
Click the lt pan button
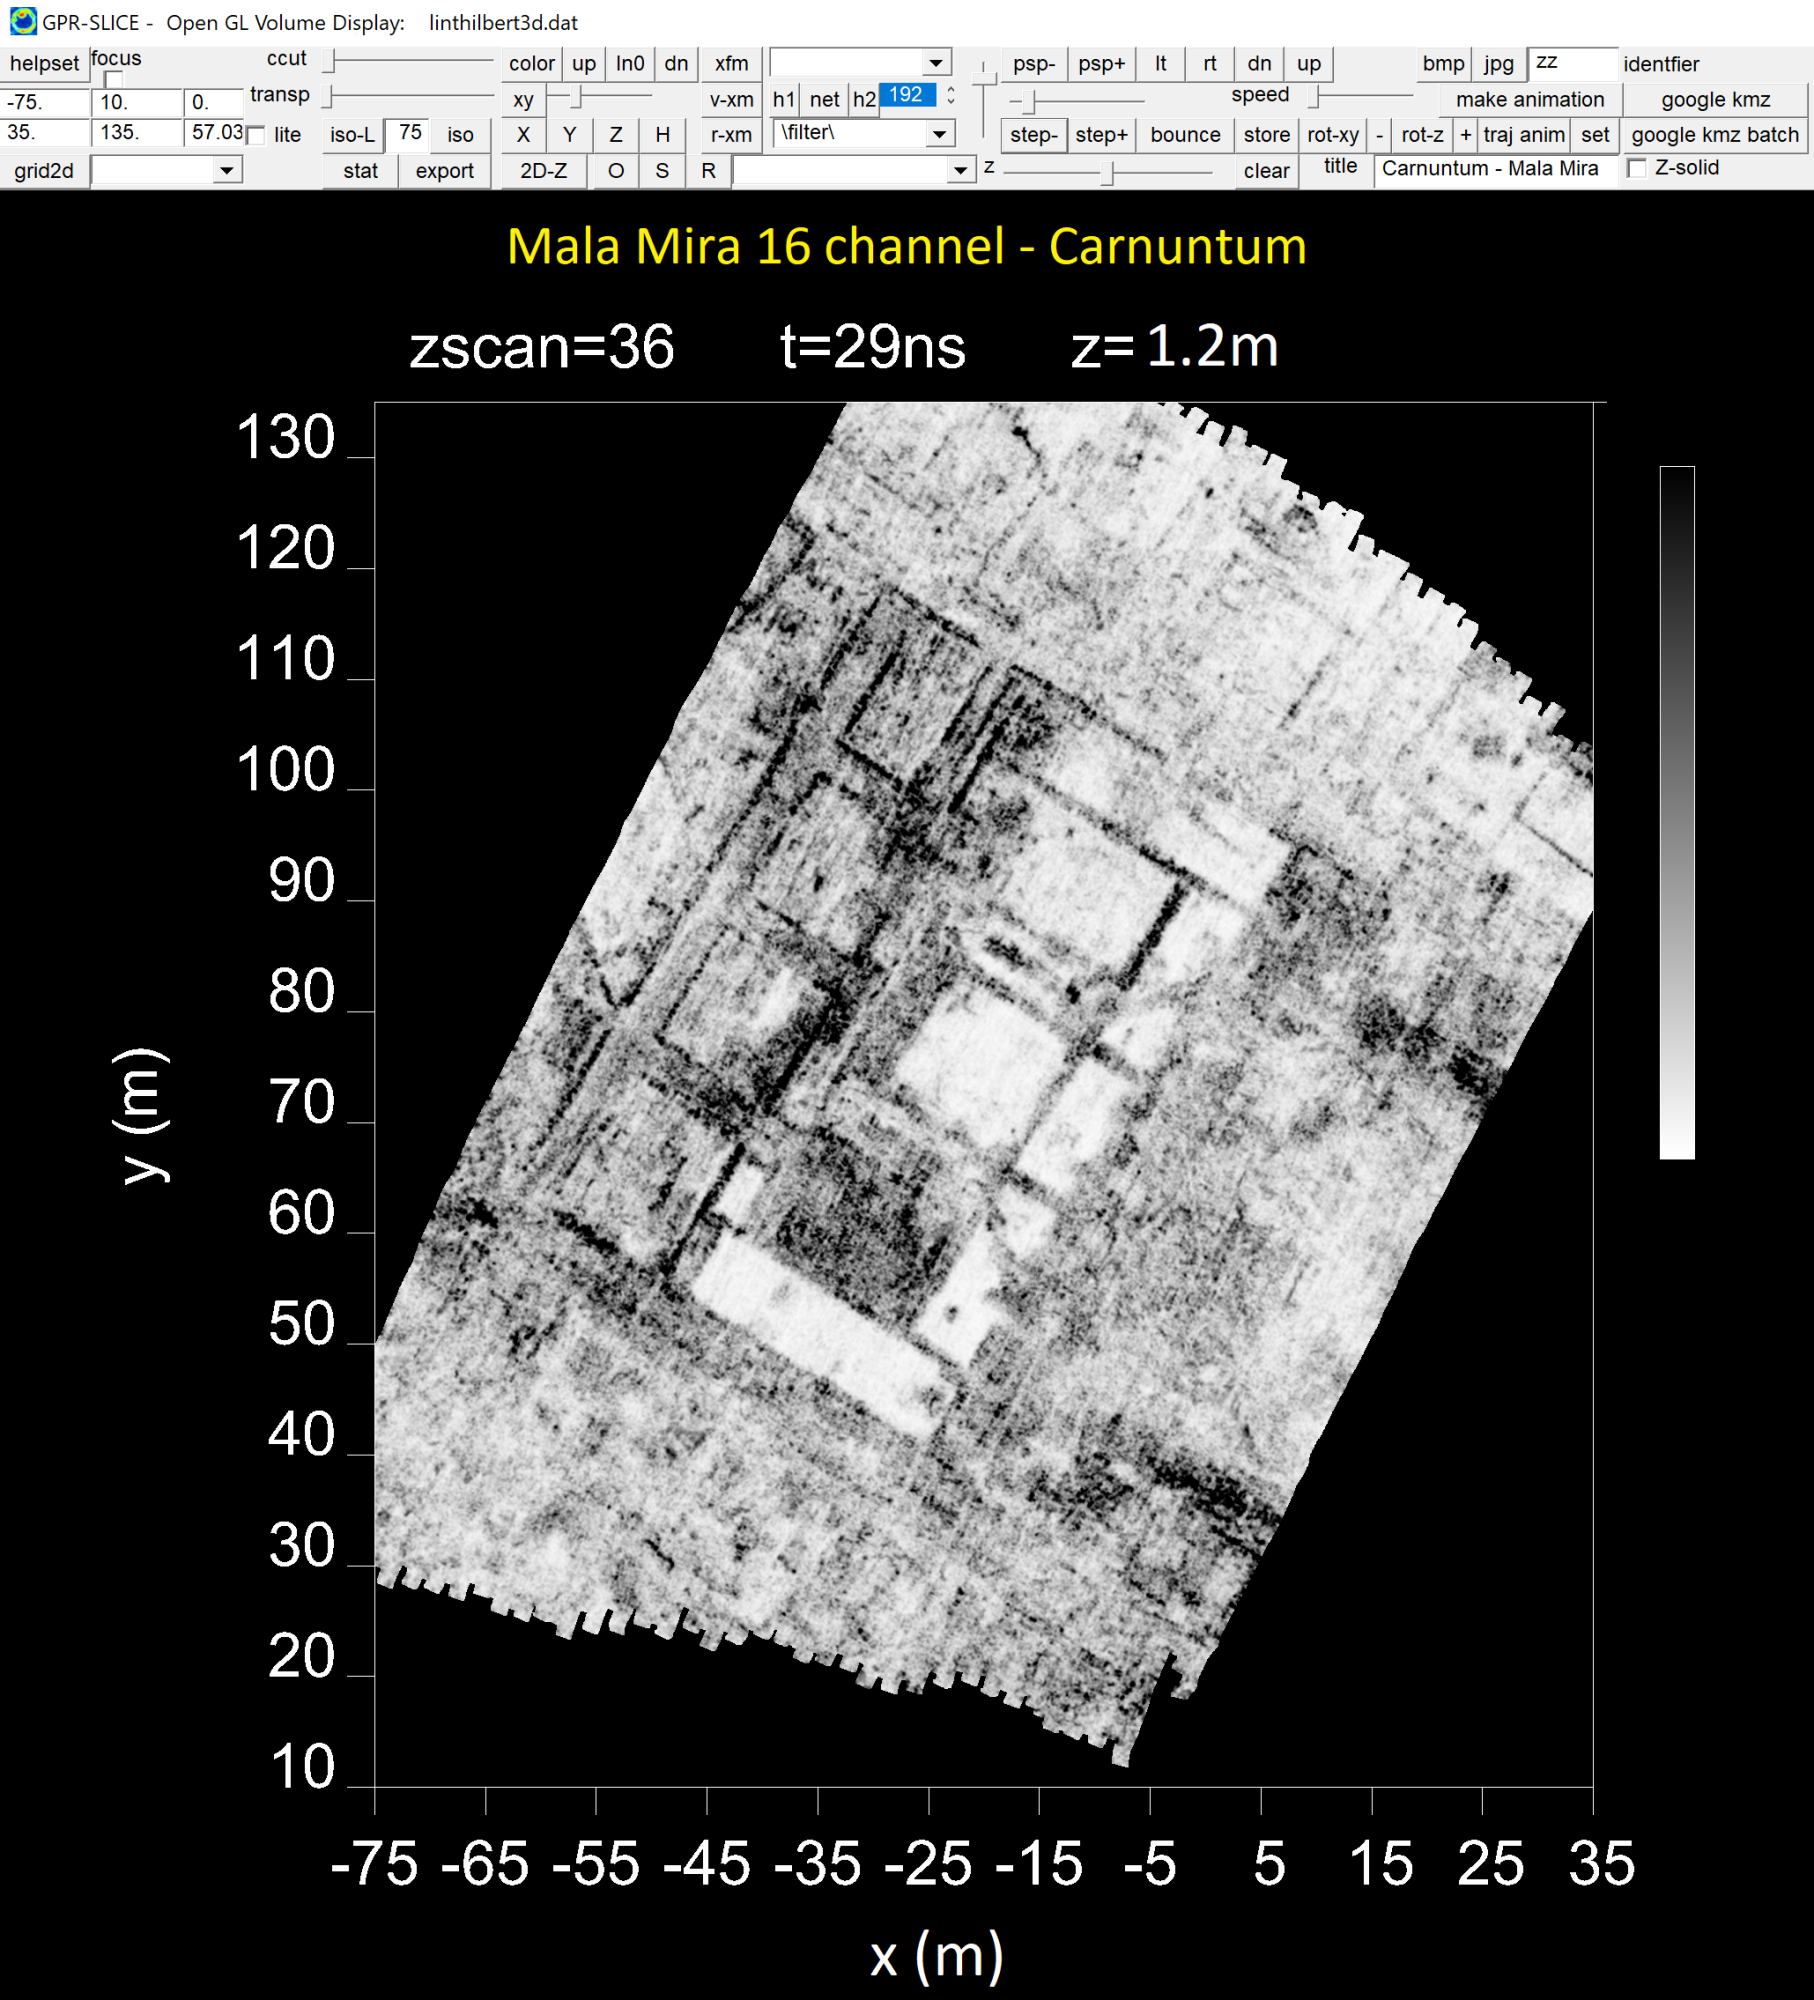click(1161, 64)
